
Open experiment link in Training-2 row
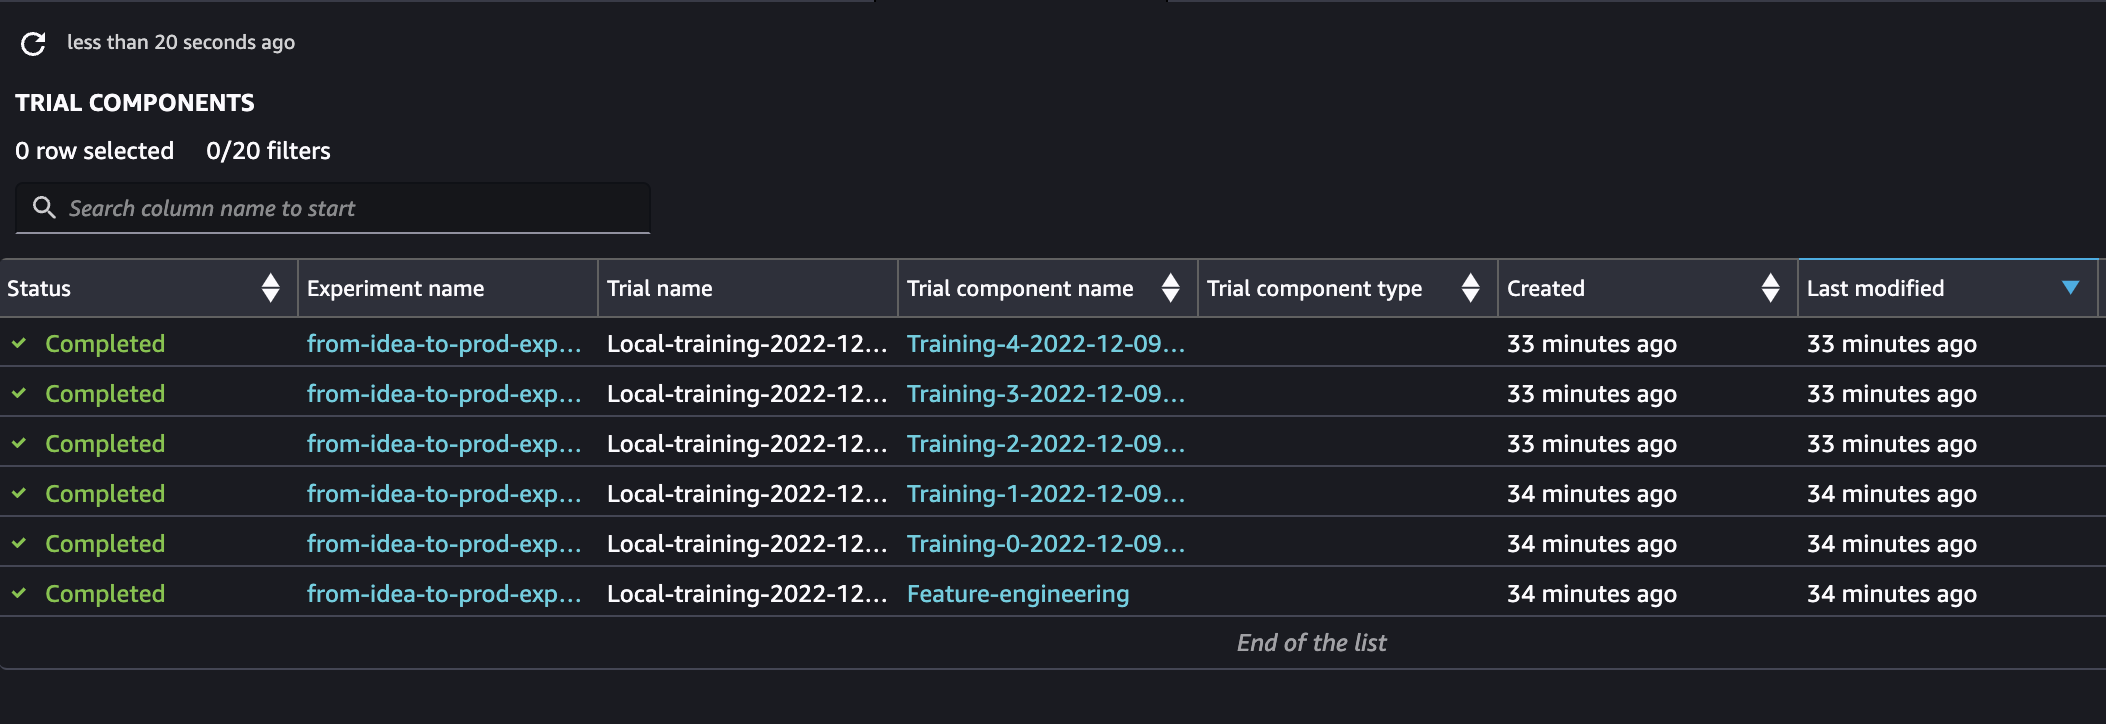tap(444, 443)
